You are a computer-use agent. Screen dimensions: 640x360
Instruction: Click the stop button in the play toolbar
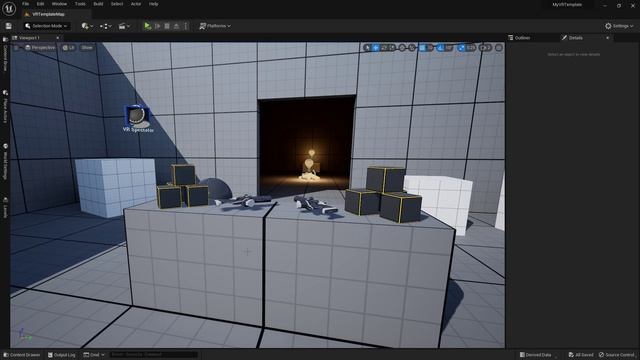point(167,26)
